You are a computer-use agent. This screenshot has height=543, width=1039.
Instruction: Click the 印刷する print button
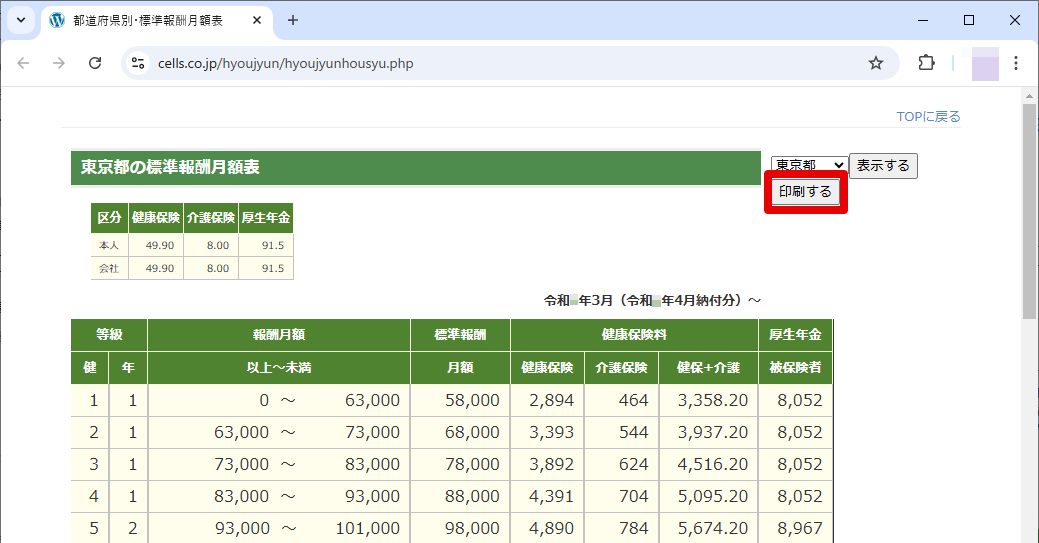(x=805, y=192)
